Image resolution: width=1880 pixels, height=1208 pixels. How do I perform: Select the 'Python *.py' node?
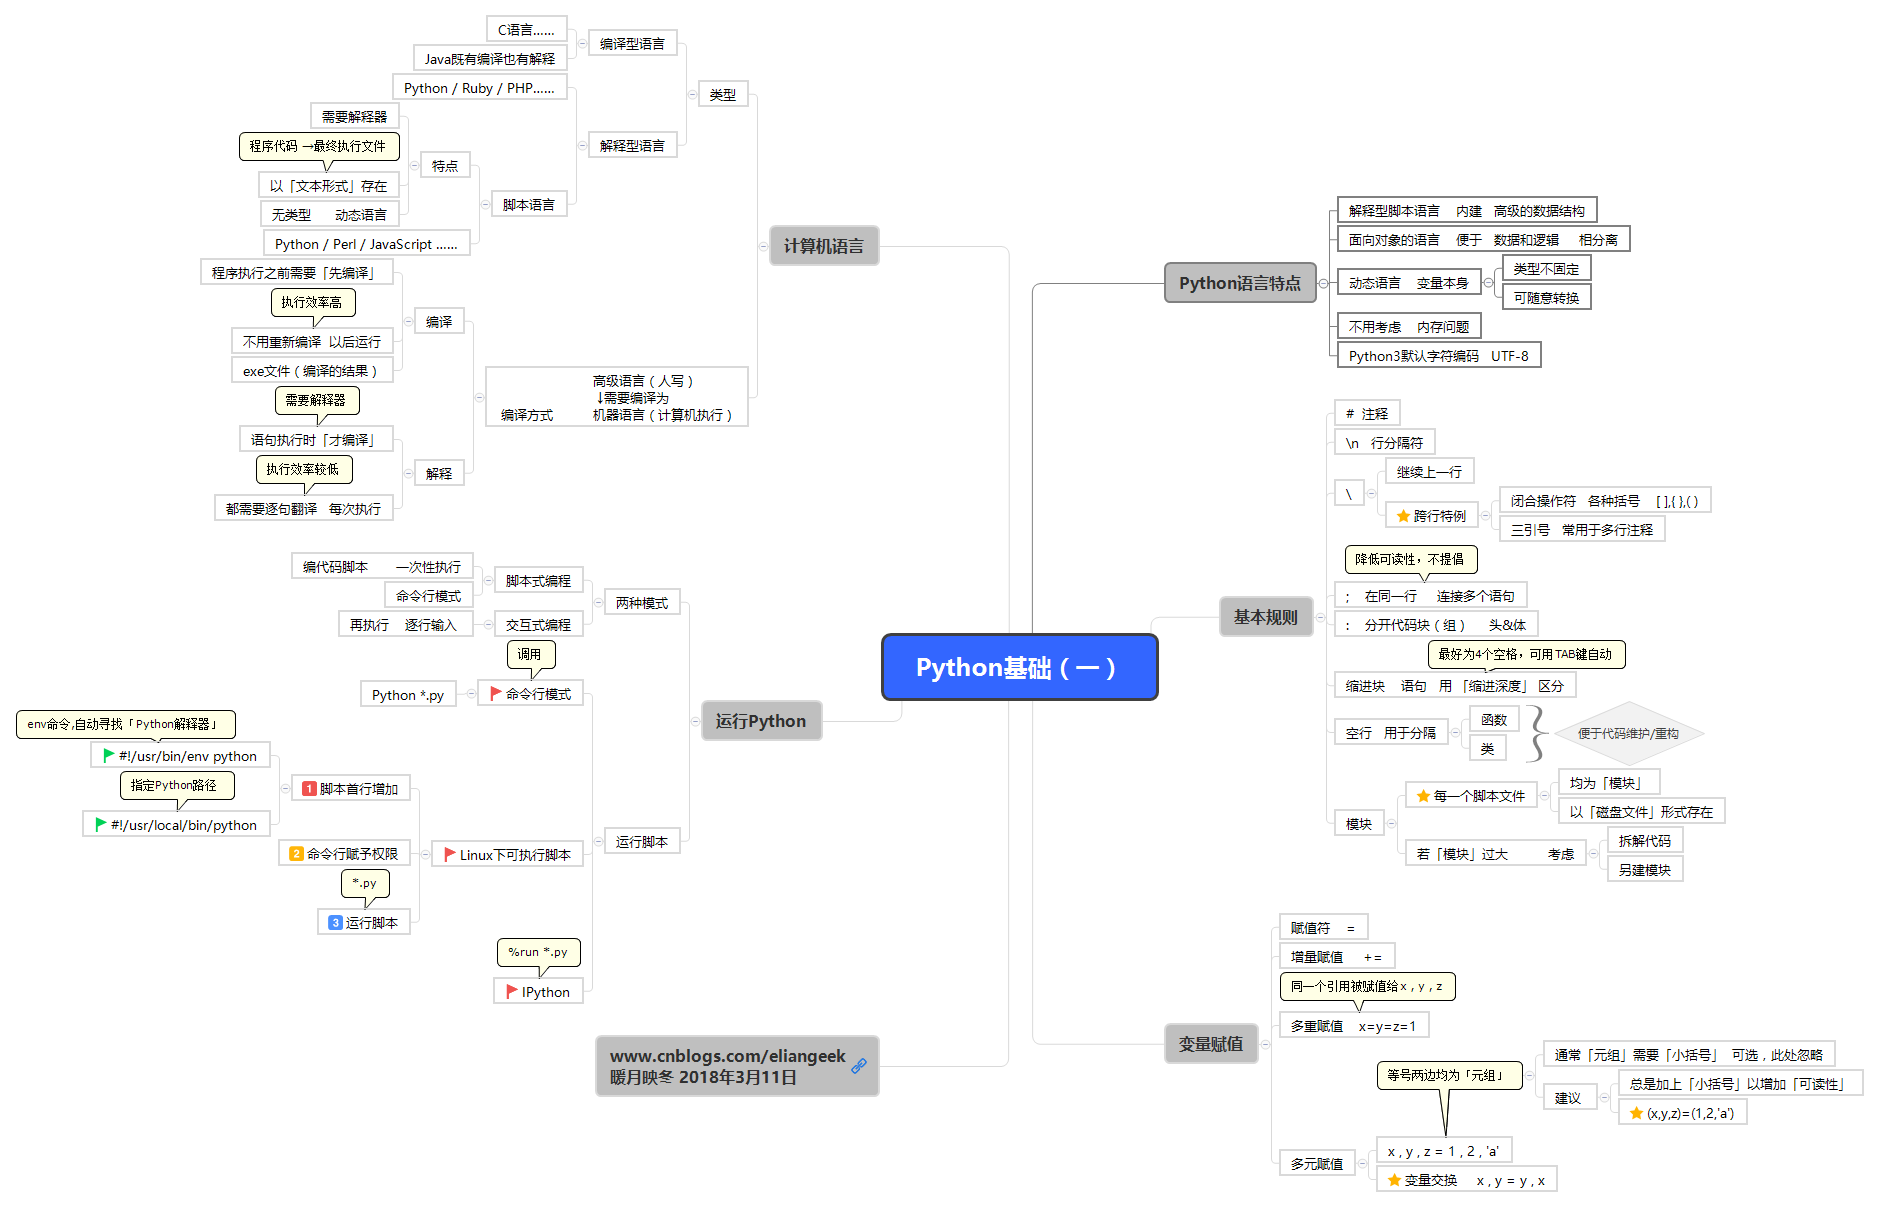tap(408, 694)
